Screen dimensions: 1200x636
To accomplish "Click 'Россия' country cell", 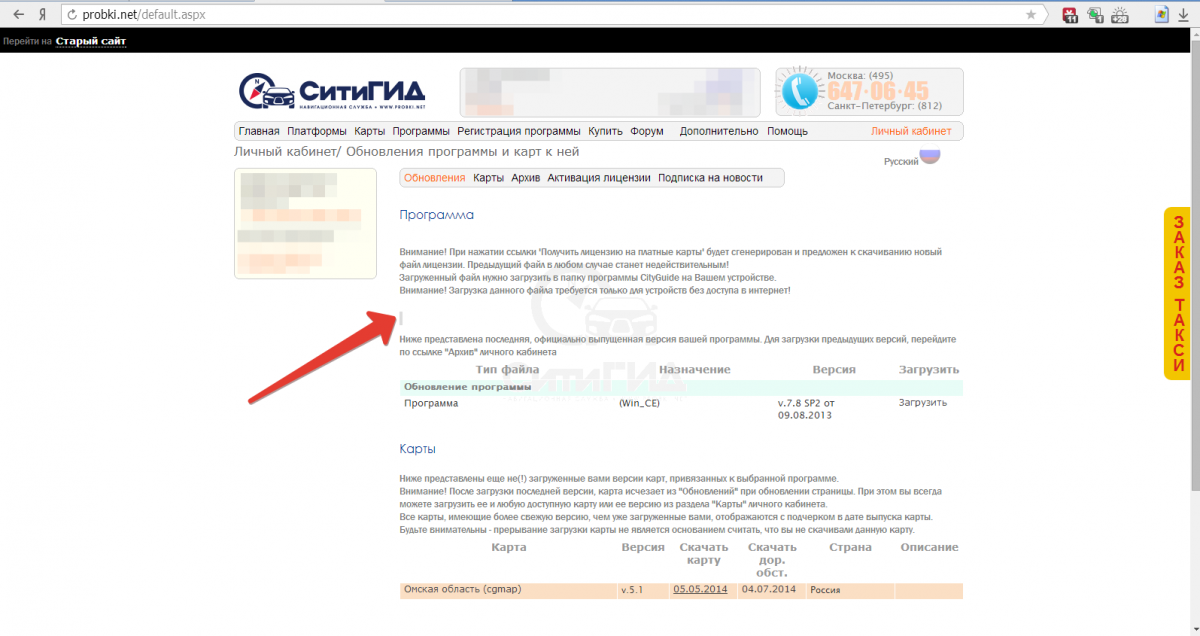I will 825,591.
